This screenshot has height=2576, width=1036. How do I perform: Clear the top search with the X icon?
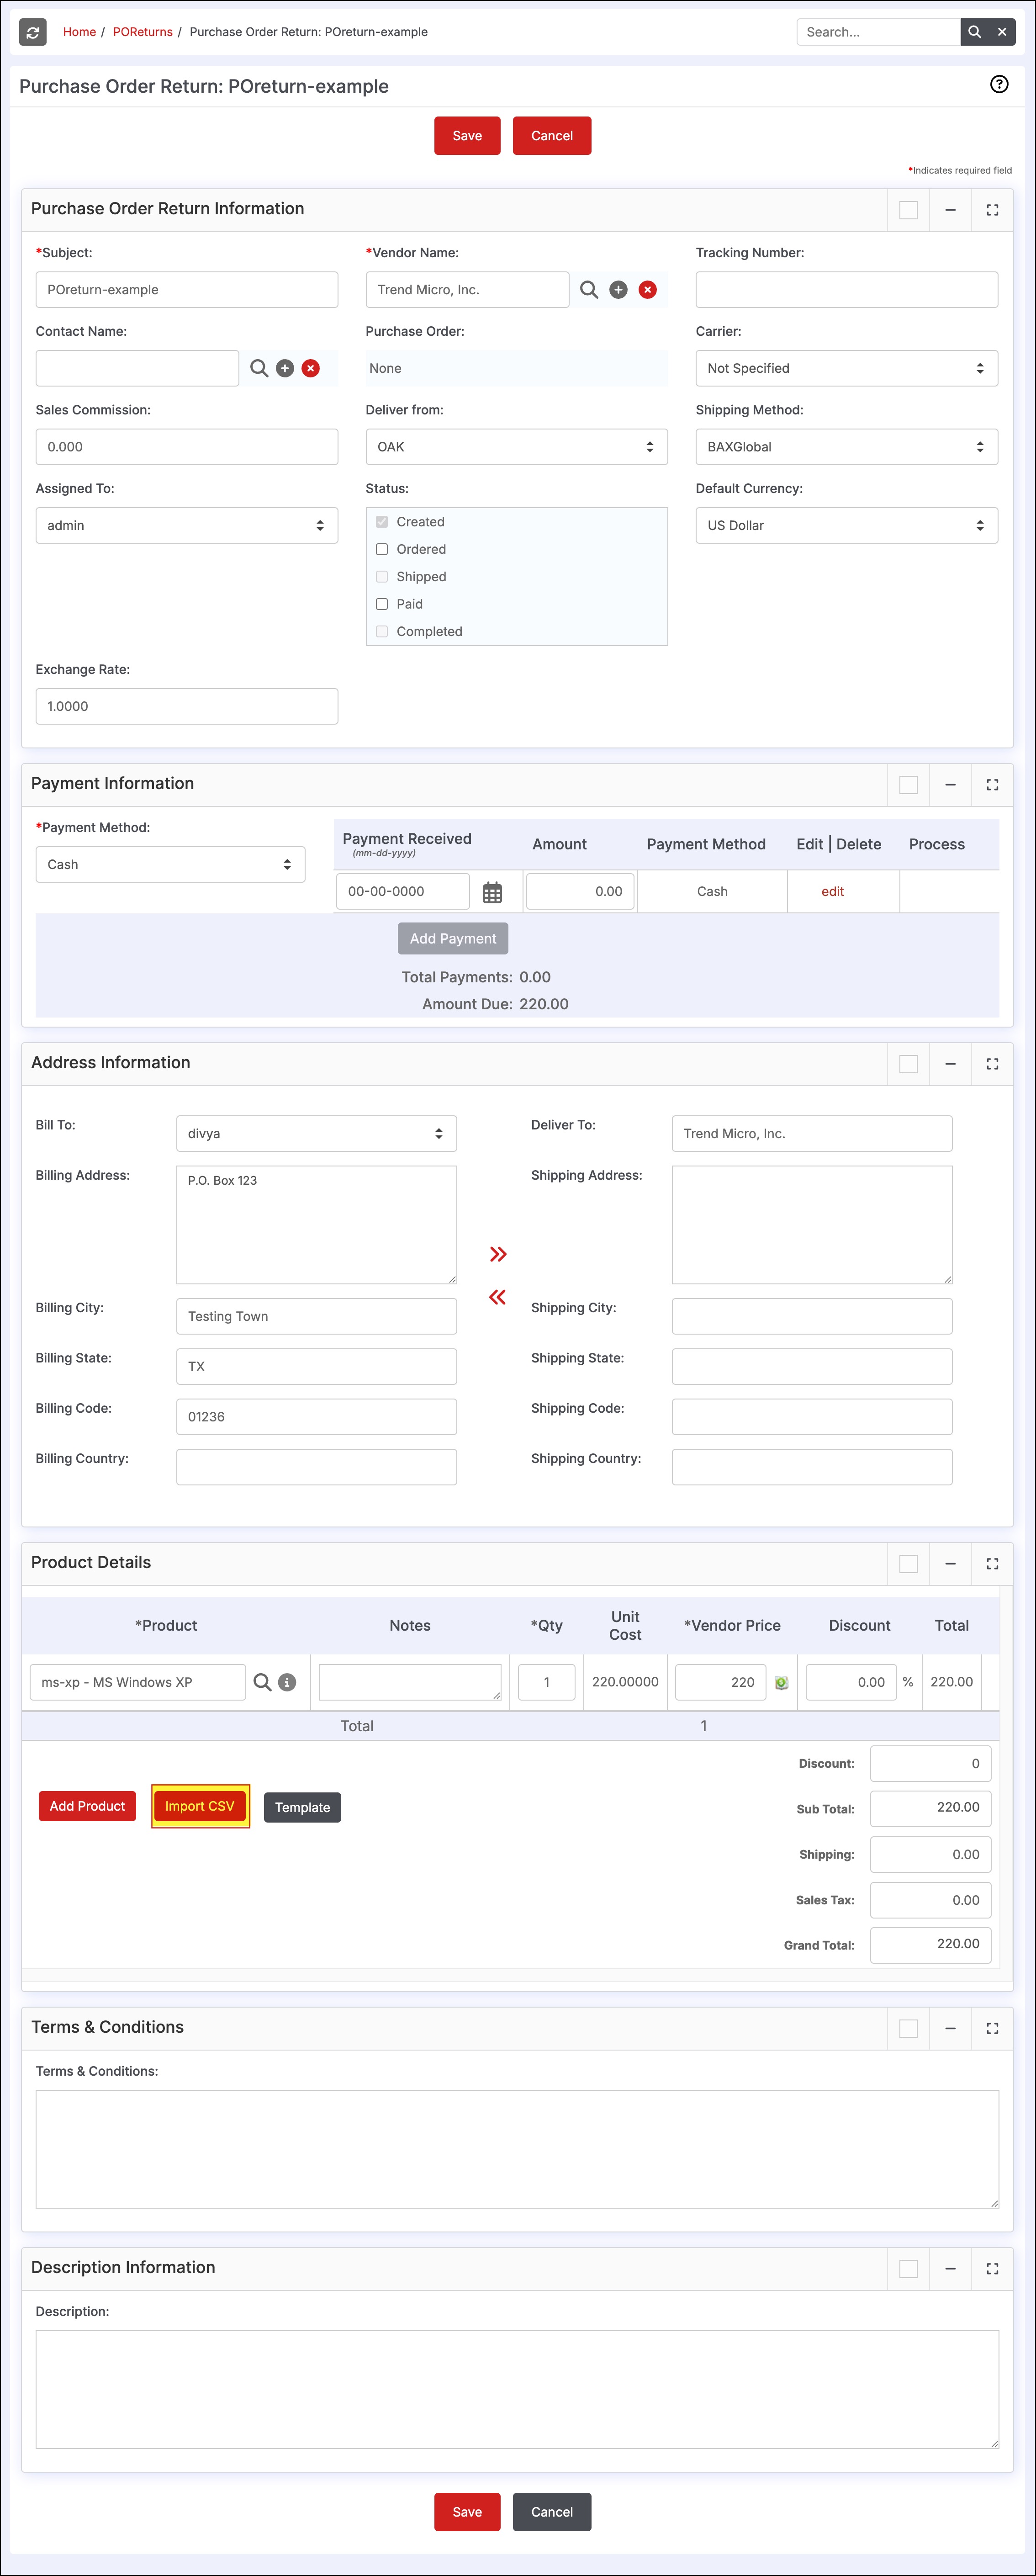click(x=1002, y=32)
